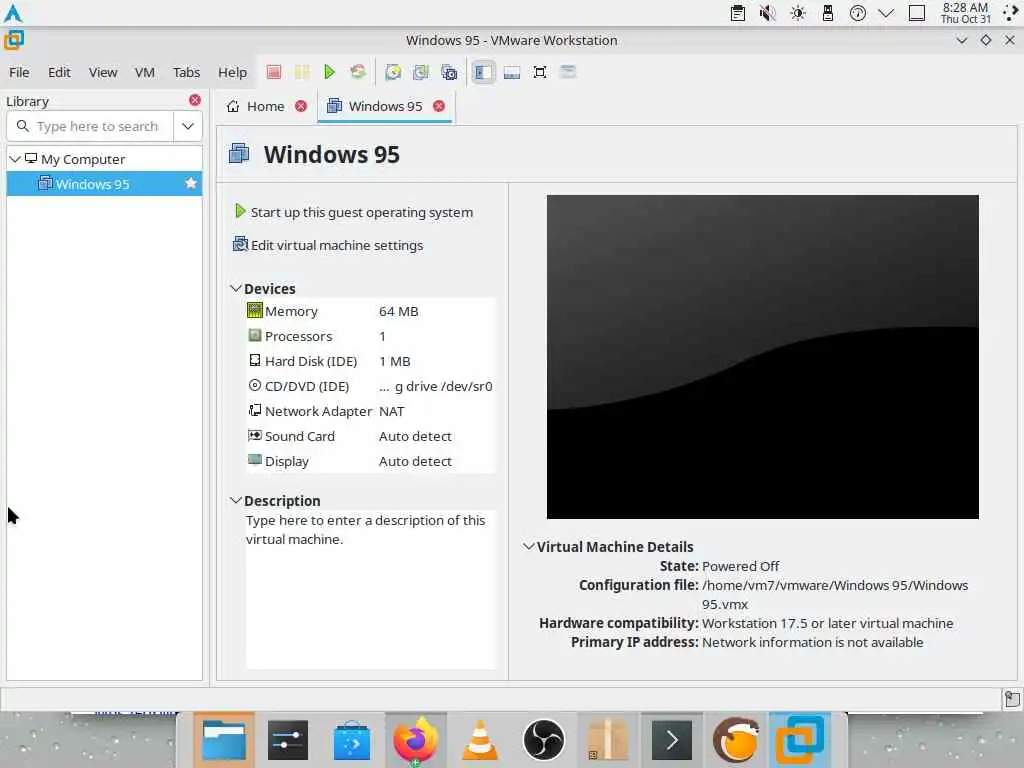Open the Snapshot Manager toolbar icon
This screenshot has height=768, width=1024.
[x=449, y=72]
